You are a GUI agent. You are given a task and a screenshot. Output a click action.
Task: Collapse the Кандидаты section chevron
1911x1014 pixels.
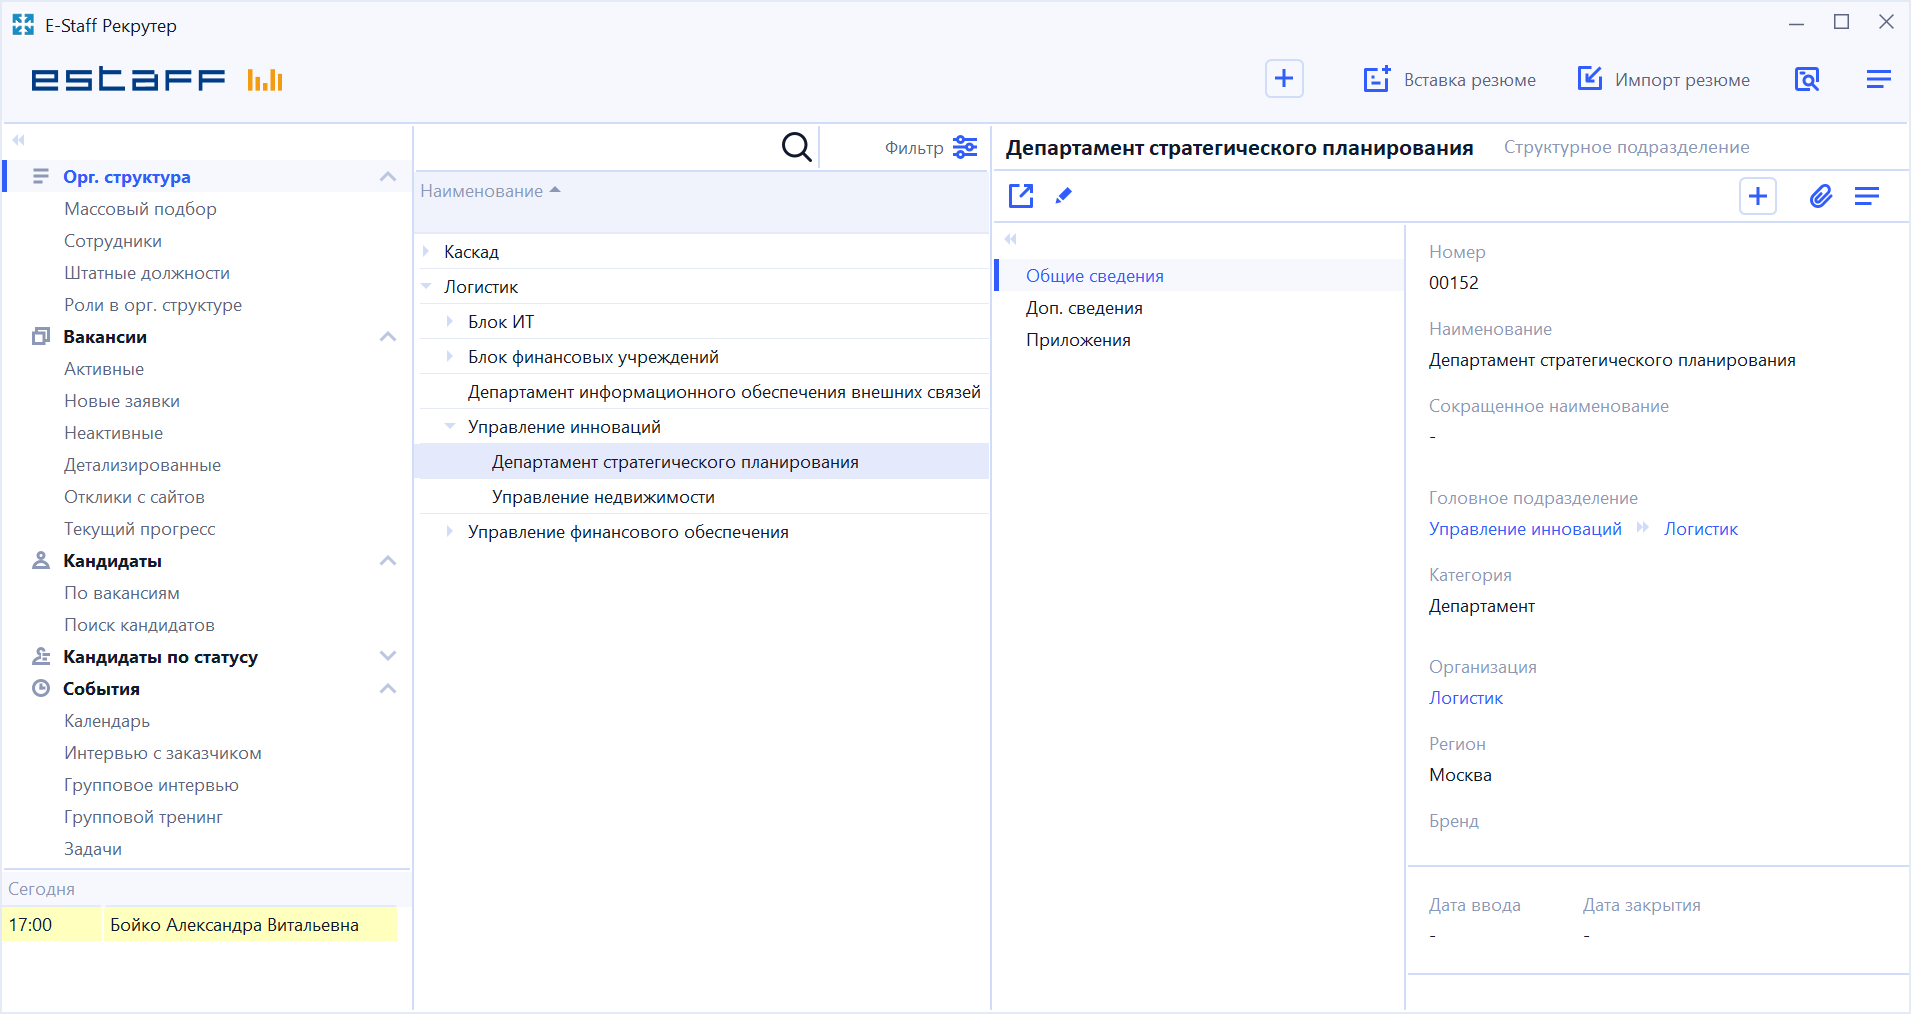click(388, 561)
